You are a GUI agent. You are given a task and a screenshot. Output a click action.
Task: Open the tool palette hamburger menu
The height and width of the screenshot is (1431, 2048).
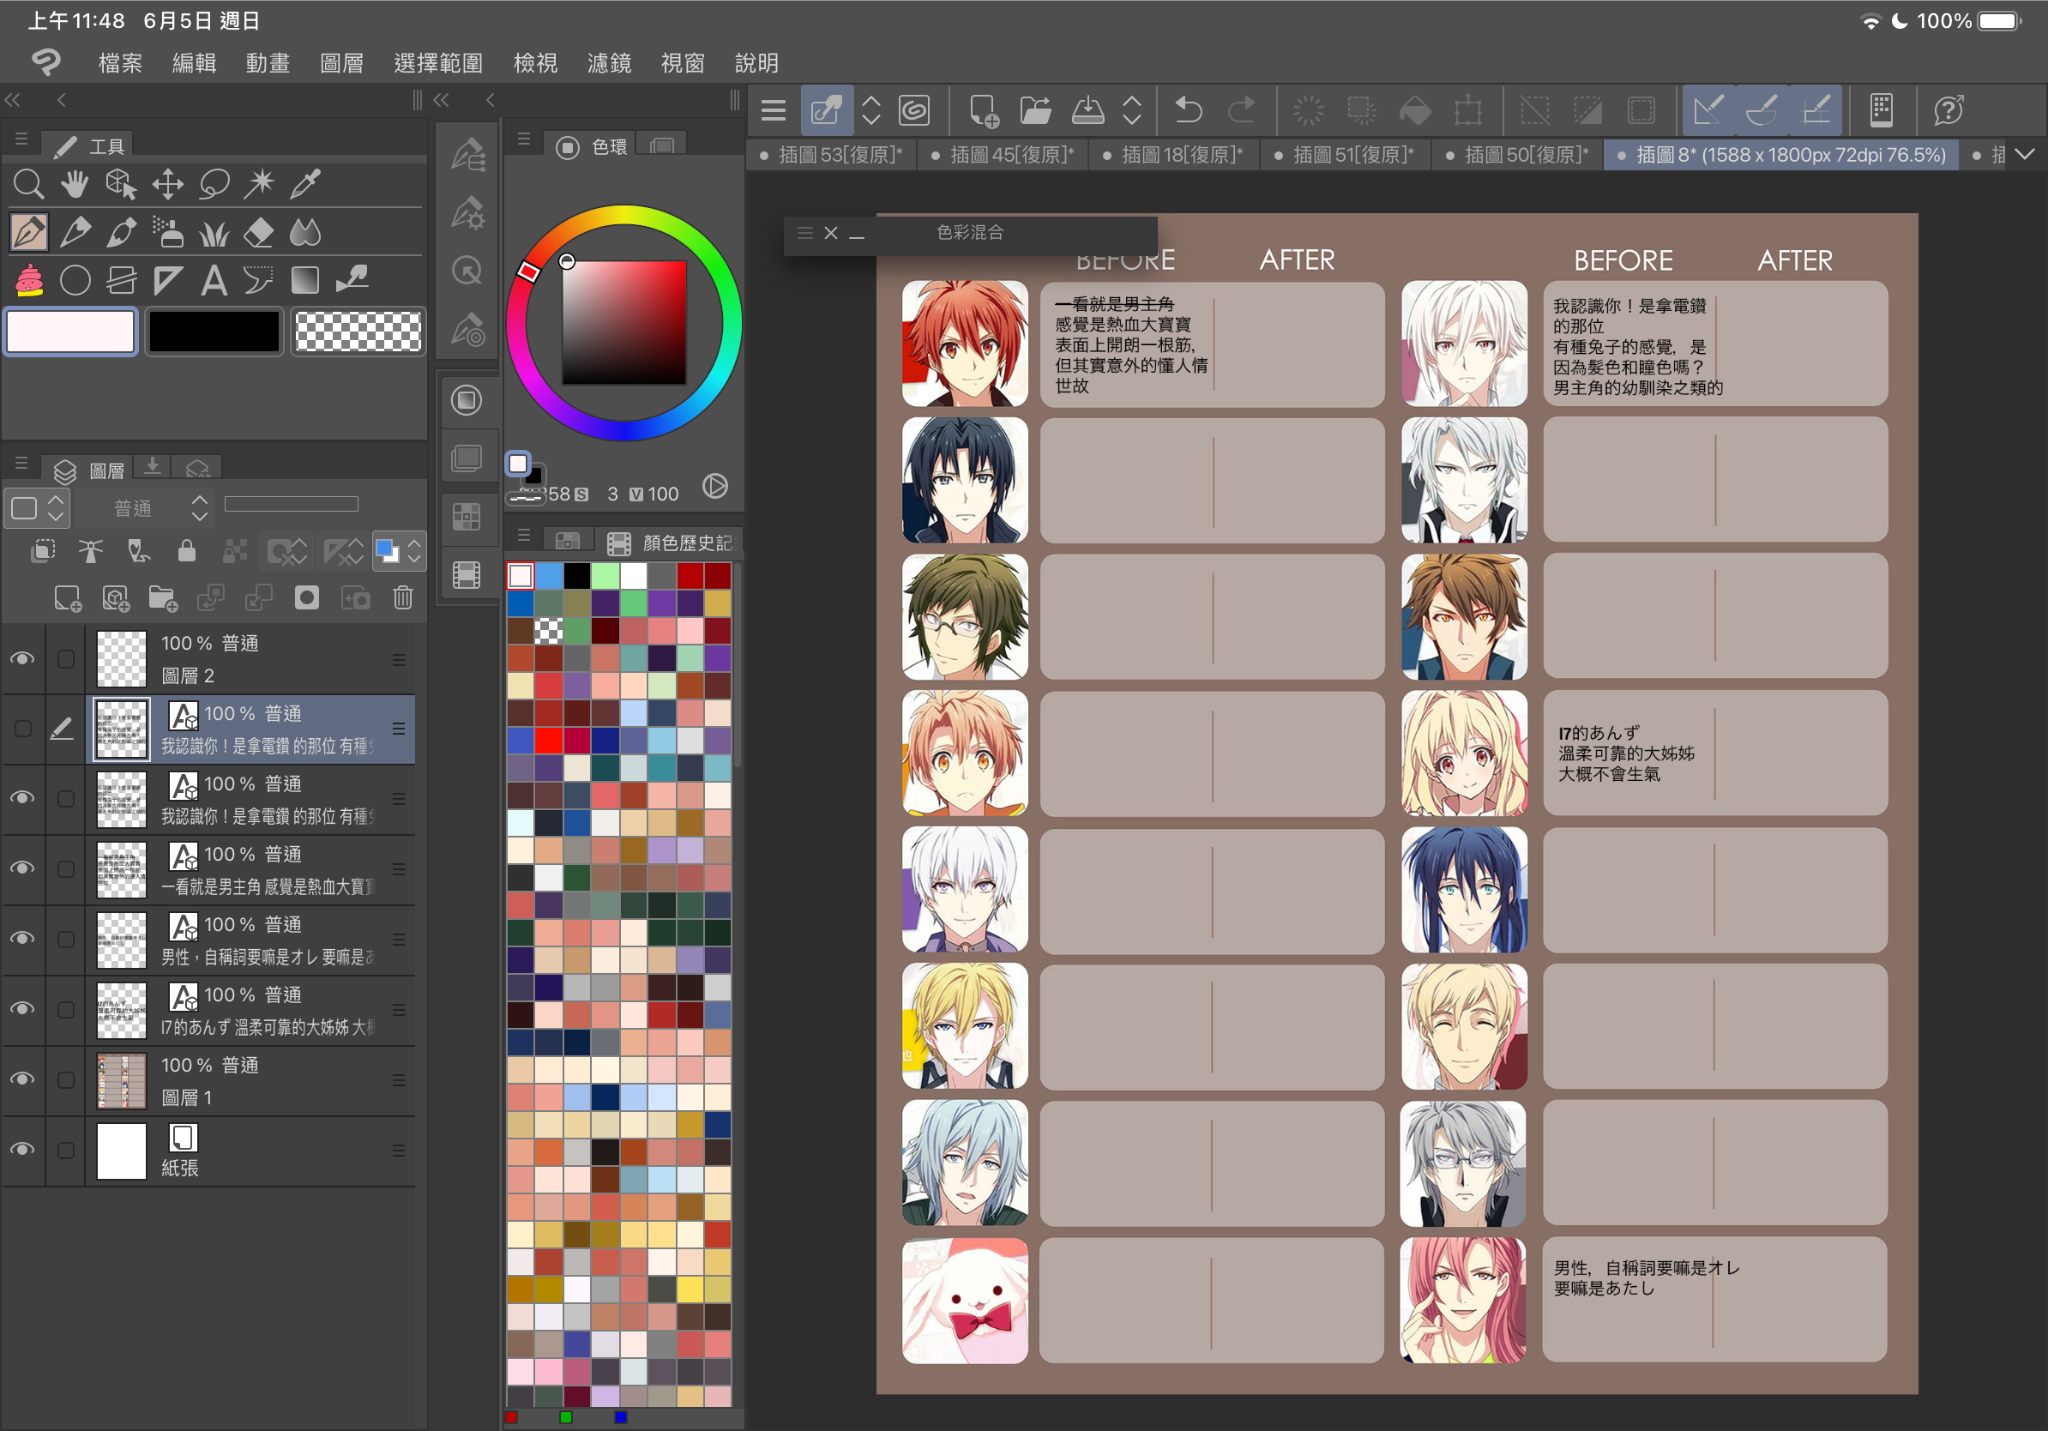pyautogui.click(x=21, y=141)
